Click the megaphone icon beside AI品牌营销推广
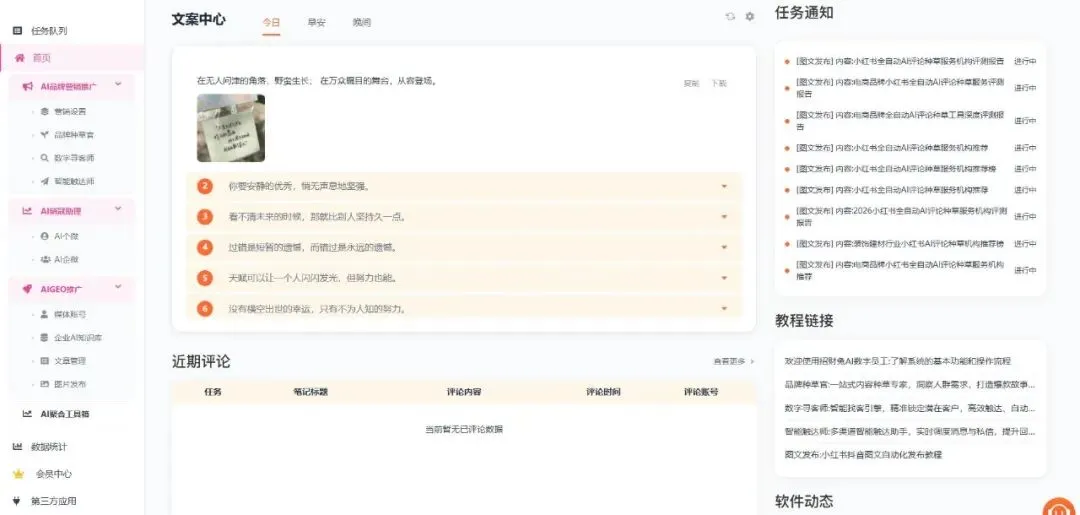The image size is (1080, 515). 28,87
